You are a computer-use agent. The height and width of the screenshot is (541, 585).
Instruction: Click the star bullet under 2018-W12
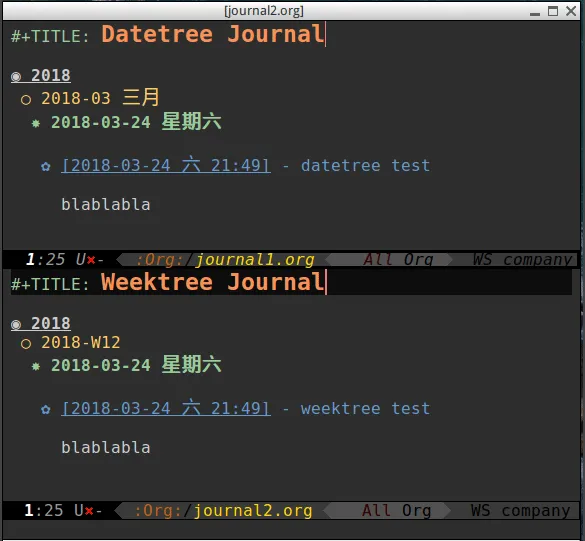coord(36,366)
